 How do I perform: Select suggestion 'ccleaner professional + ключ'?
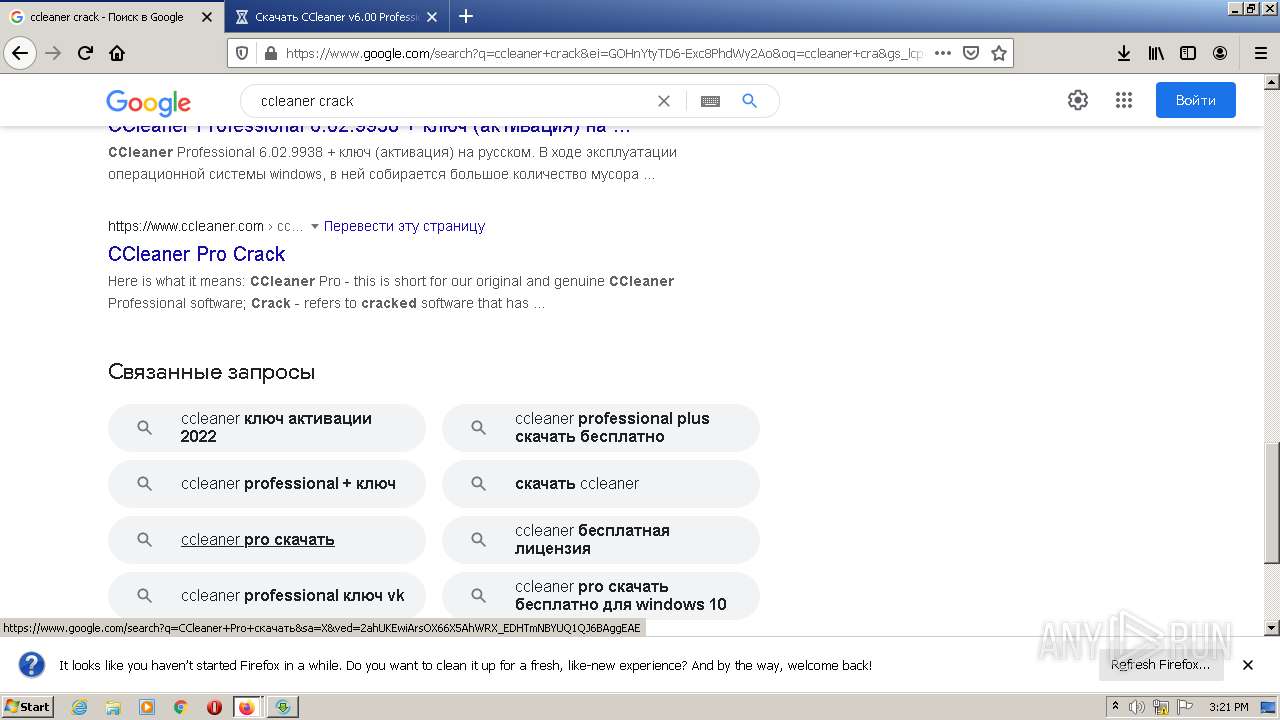tap(267, 483)
